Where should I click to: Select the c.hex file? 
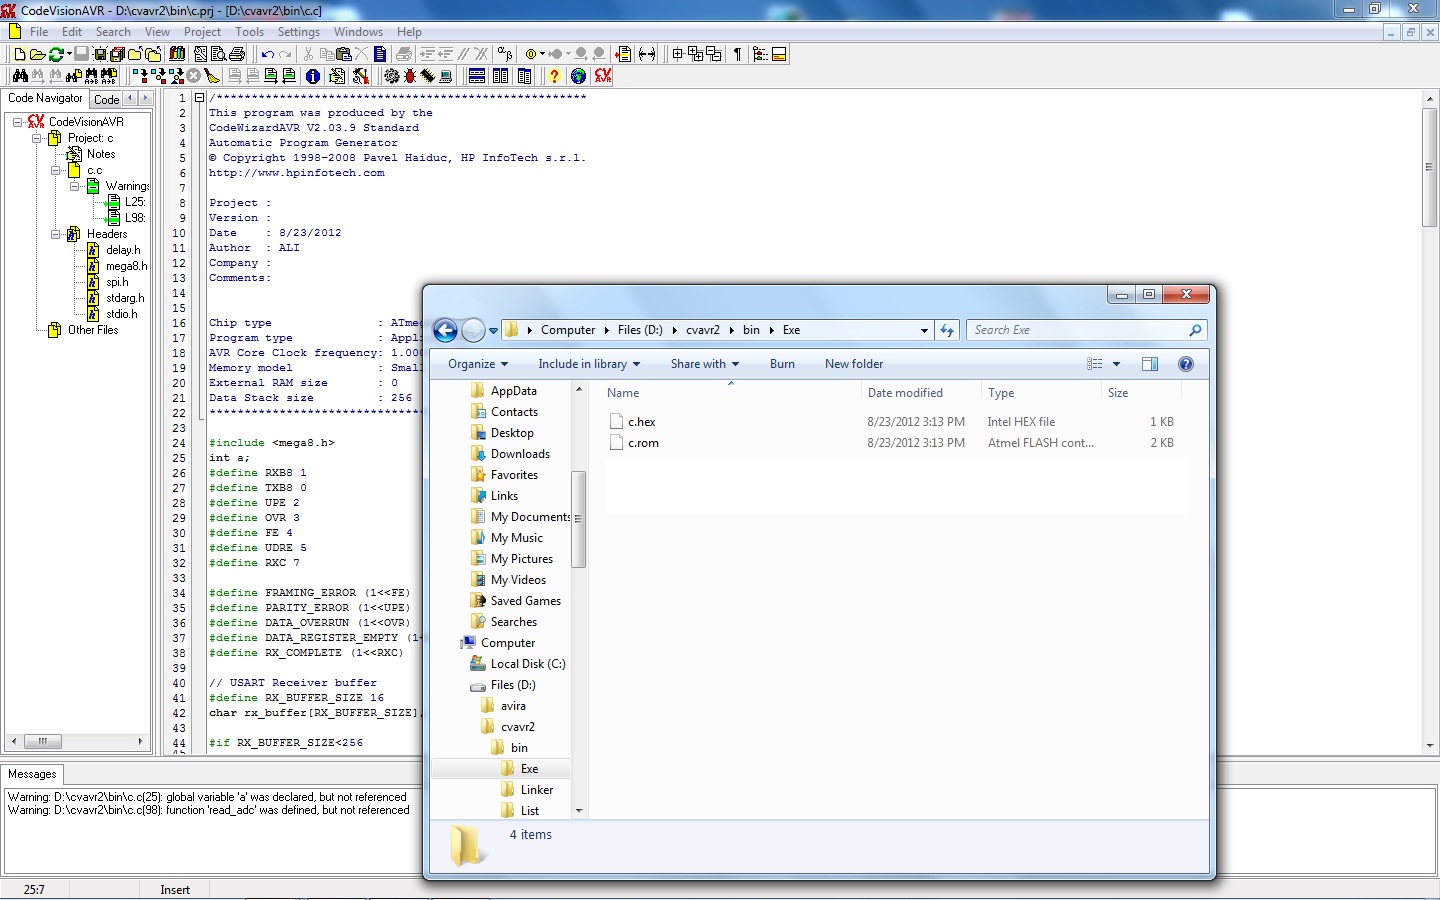click(x=642, y=422)
